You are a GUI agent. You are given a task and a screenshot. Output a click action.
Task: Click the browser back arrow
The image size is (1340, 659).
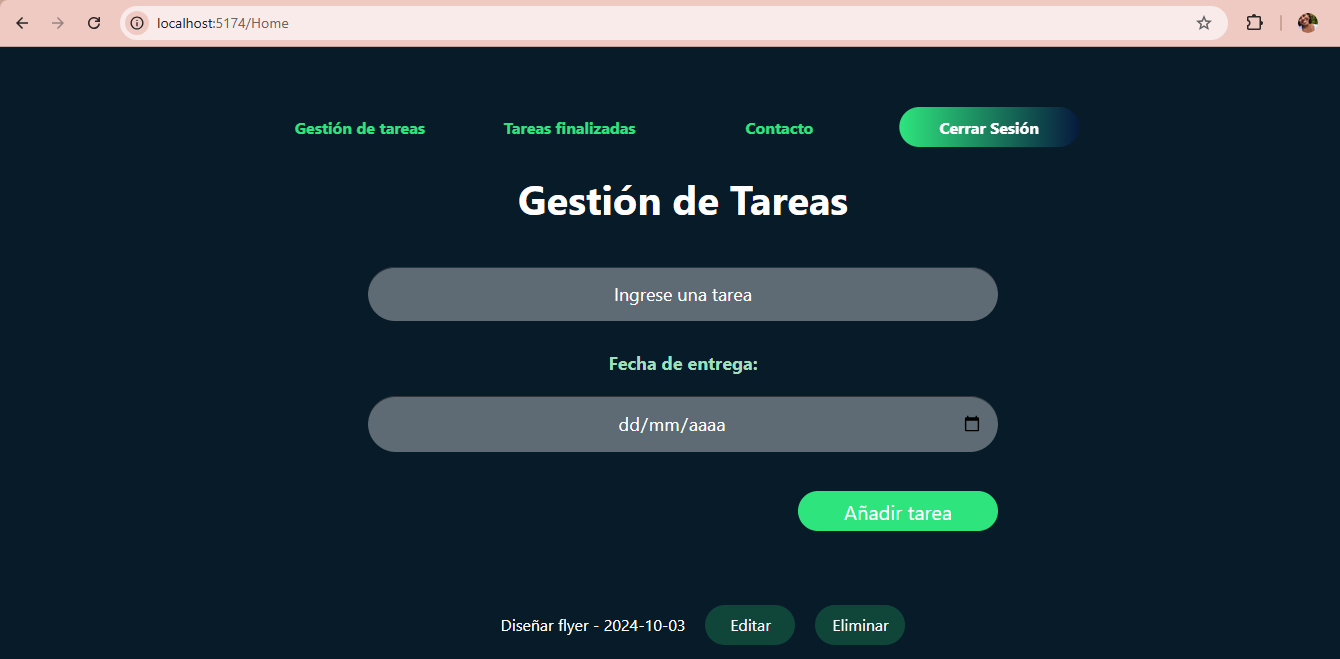22,22
